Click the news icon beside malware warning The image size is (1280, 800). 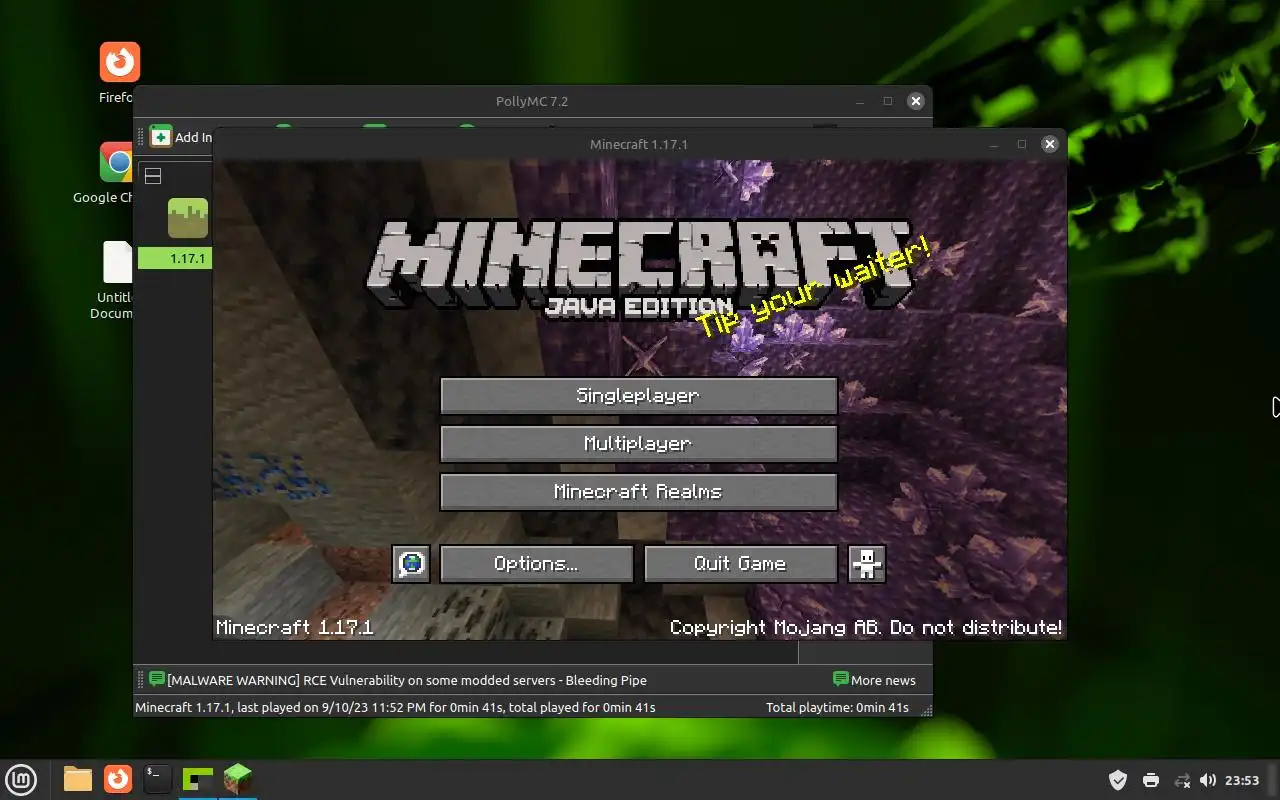pyautogui.click(x=156, y=679)
